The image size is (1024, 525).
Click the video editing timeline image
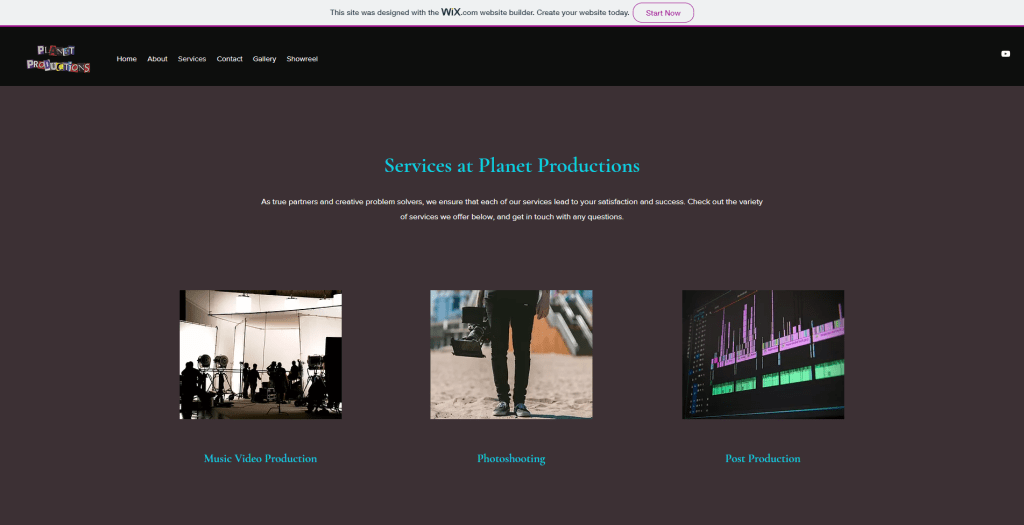click(x=762, y=354)
